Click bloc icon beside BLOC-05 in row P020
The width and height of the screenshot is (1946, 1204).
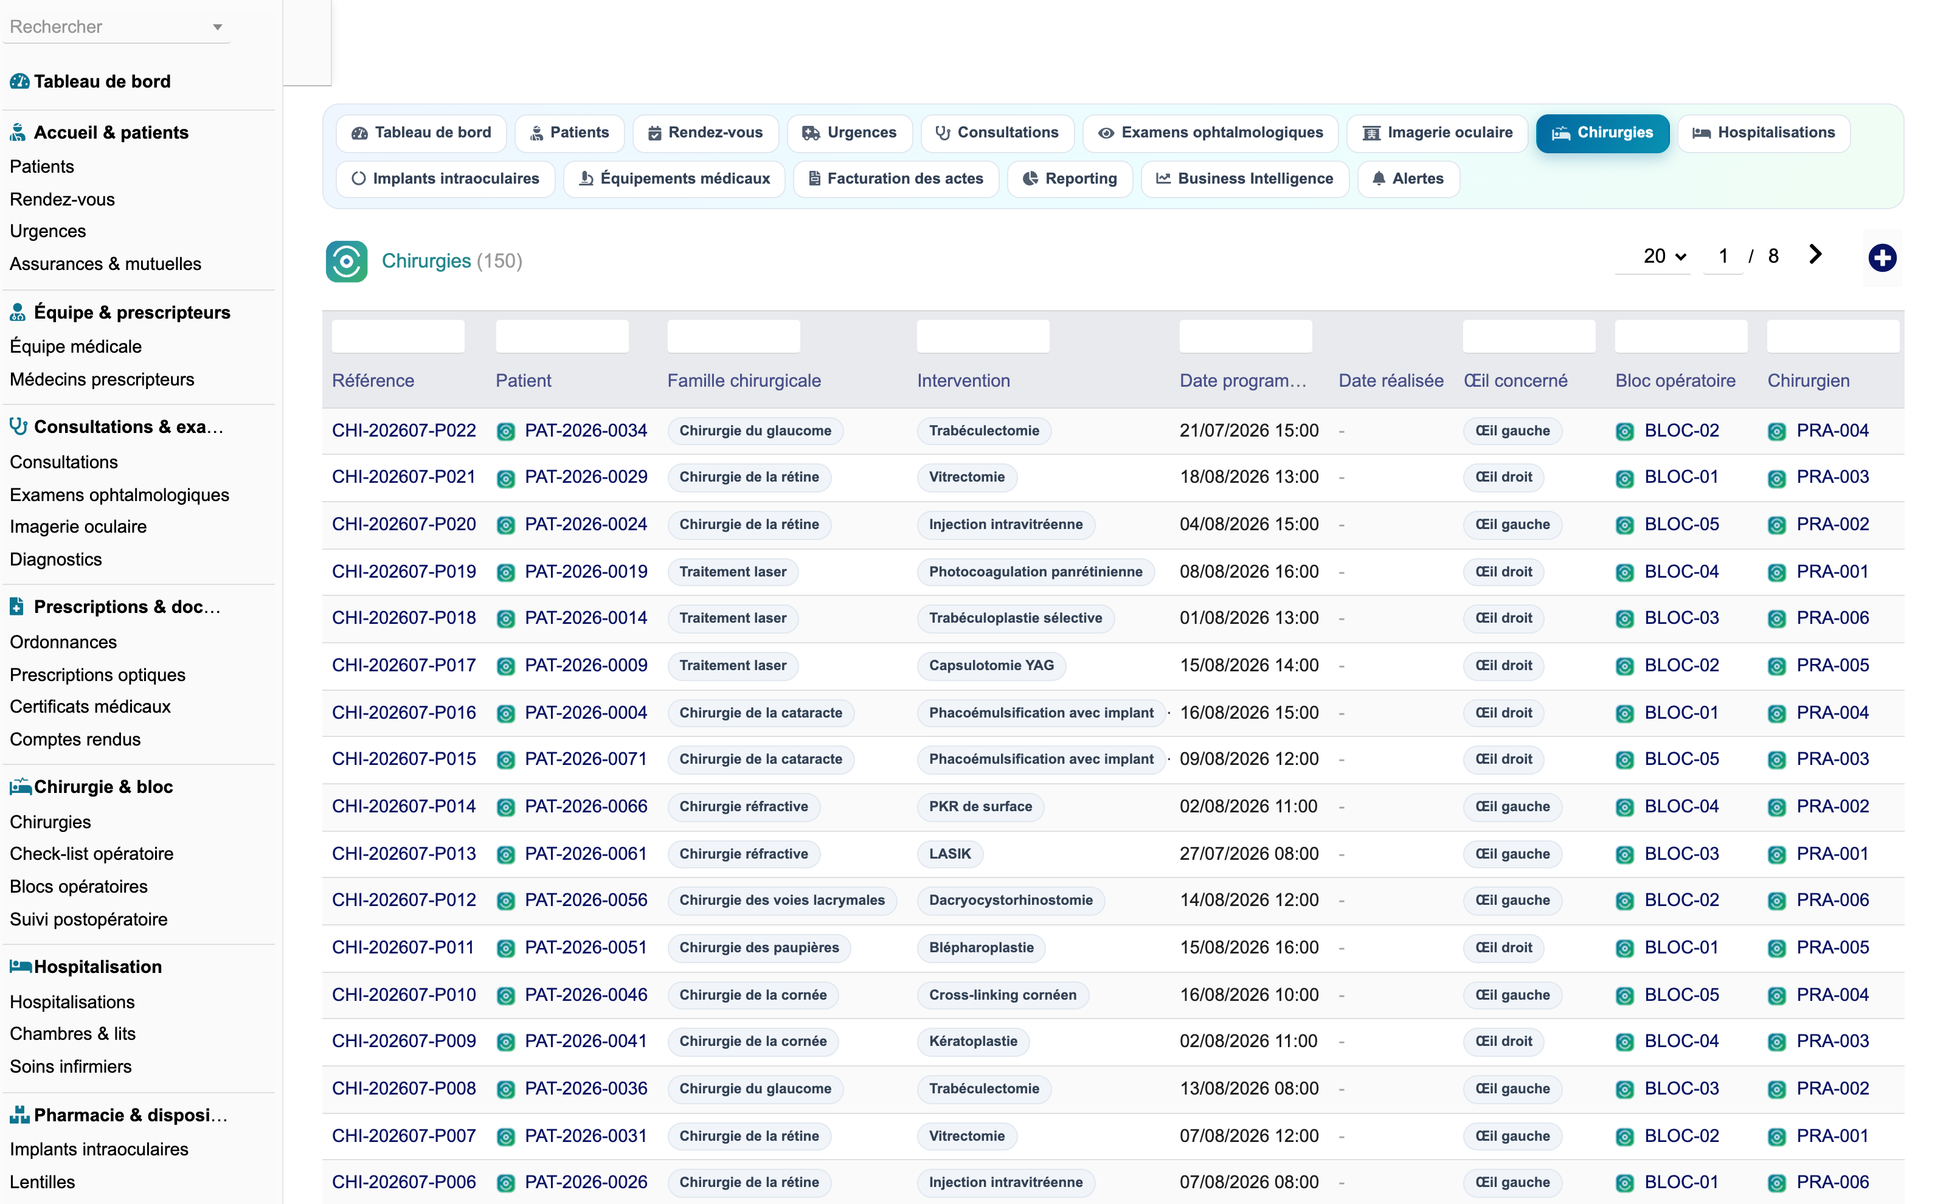click(x=1625, y=525)
